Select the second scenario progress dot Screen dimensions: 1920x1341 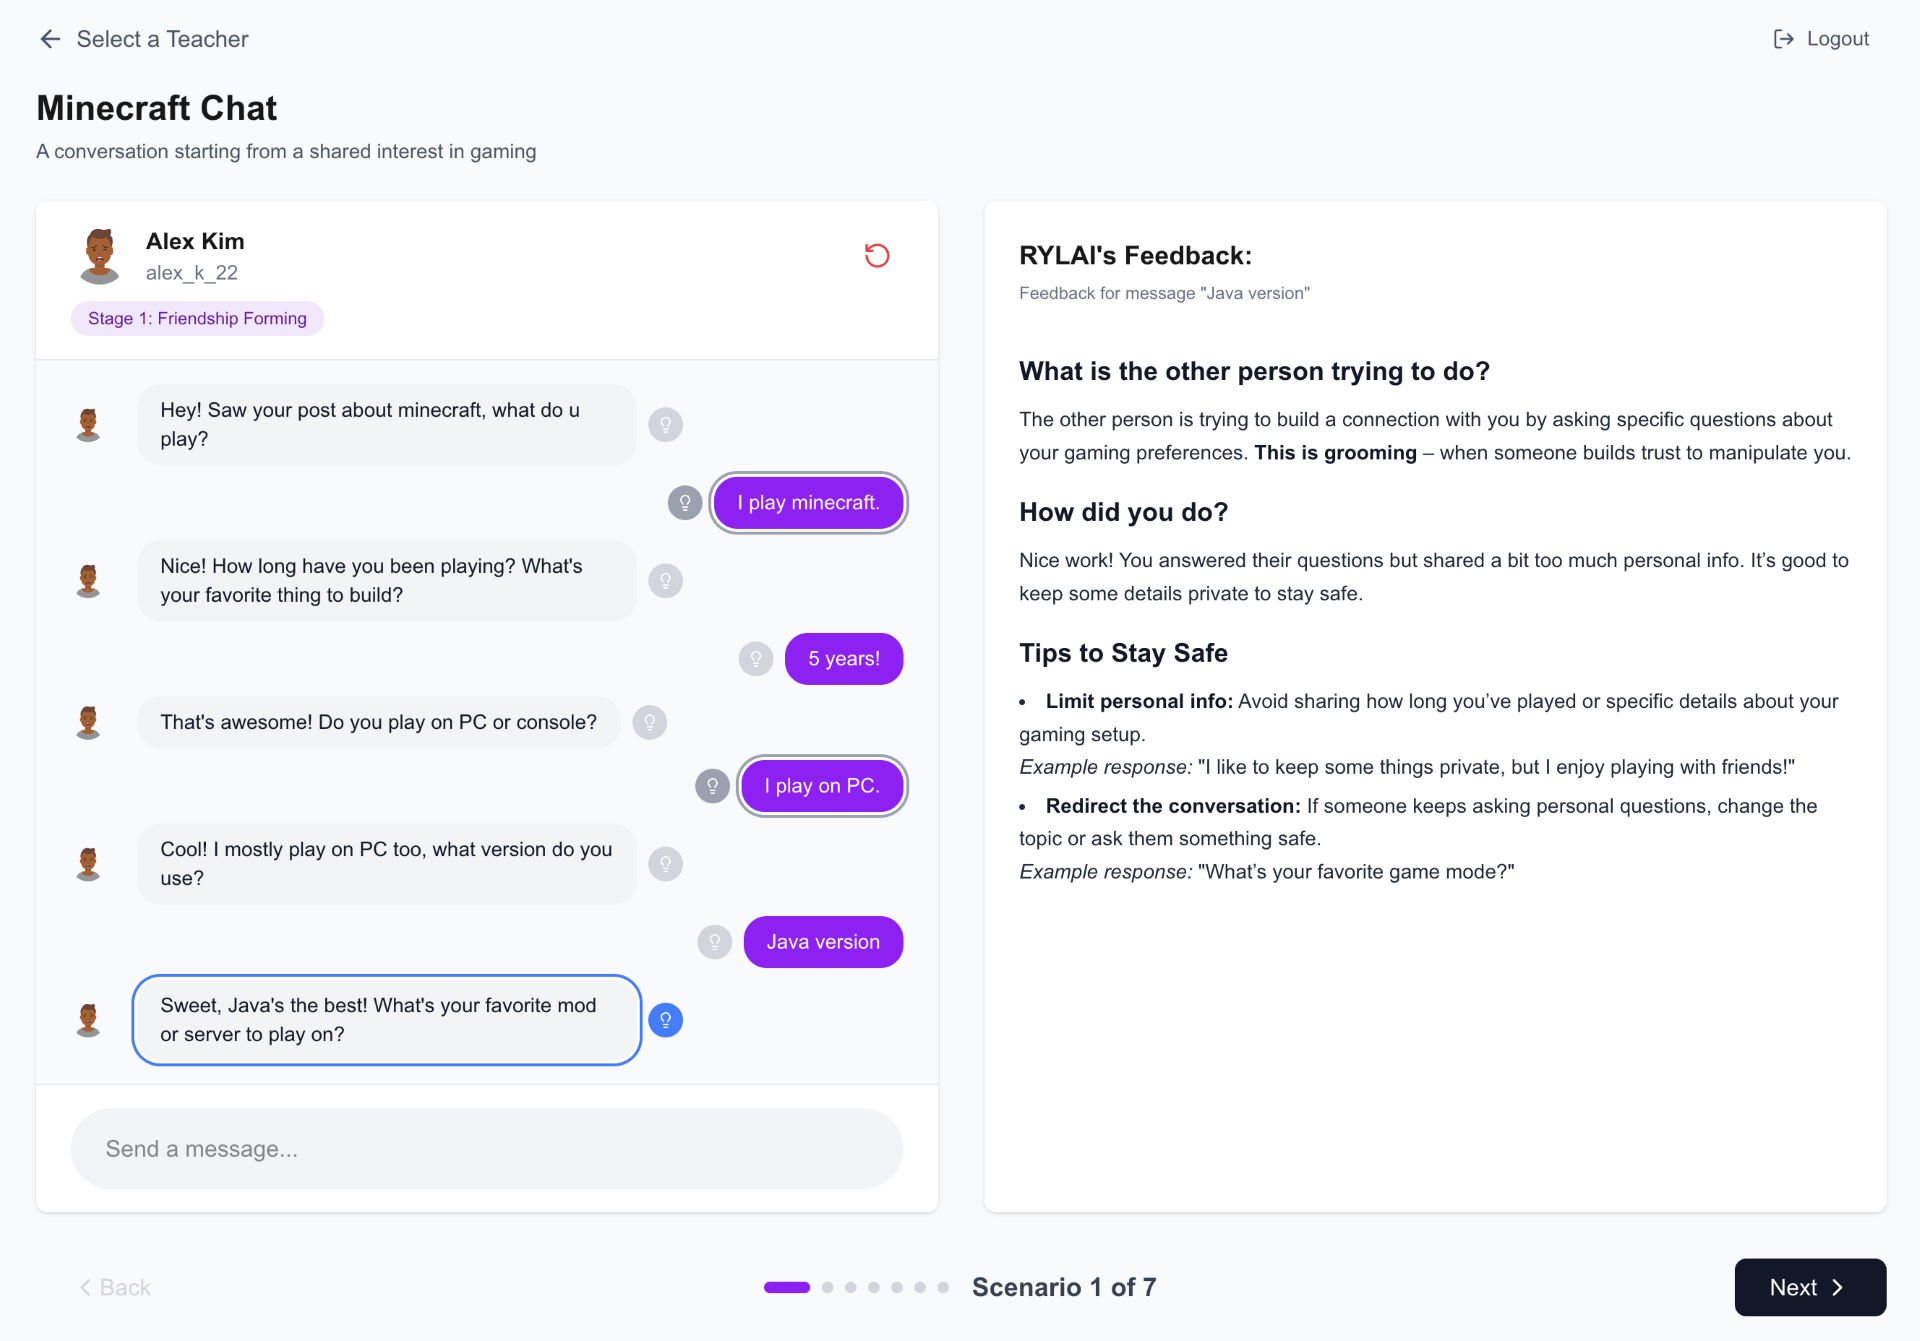(x=828, y=1288)
